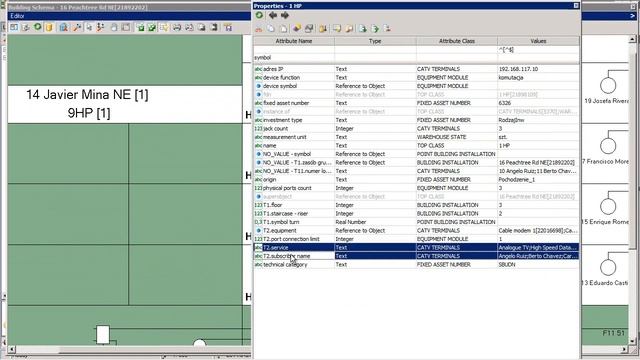Click the circle symbol above '19 Josefa Rivera'
The width and height of the screenshot is (640, 360).
coord(608,85)
